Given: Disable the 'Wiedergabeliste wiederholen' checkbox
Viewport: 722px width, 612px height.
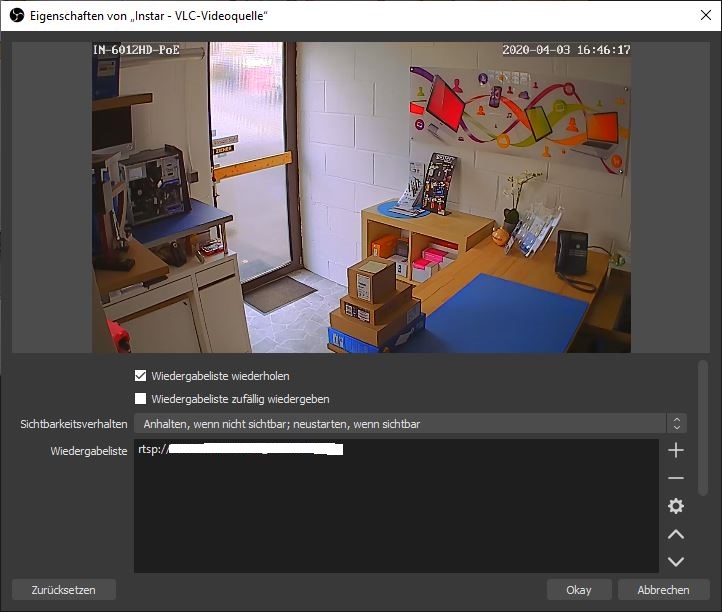Looking at the screenshot, I should 141,376.
